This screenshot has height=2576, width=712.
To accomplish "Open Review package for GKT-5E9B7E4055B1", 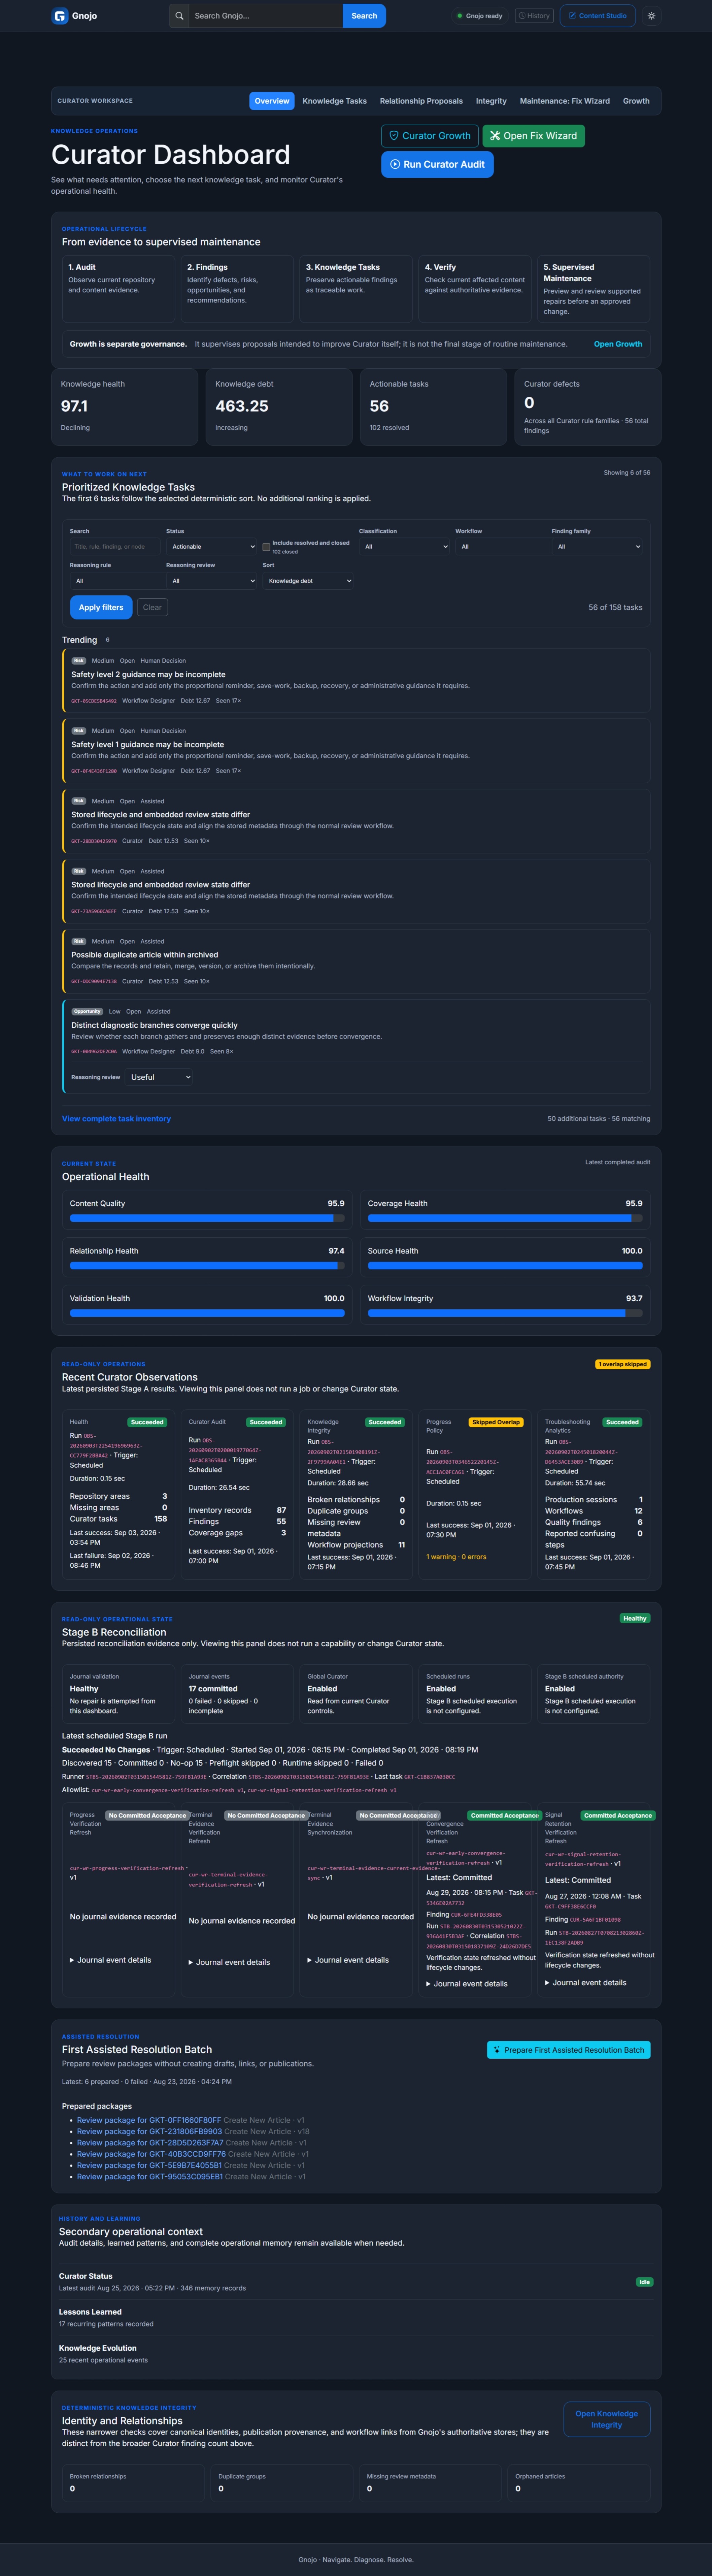I will point(149,2165).
